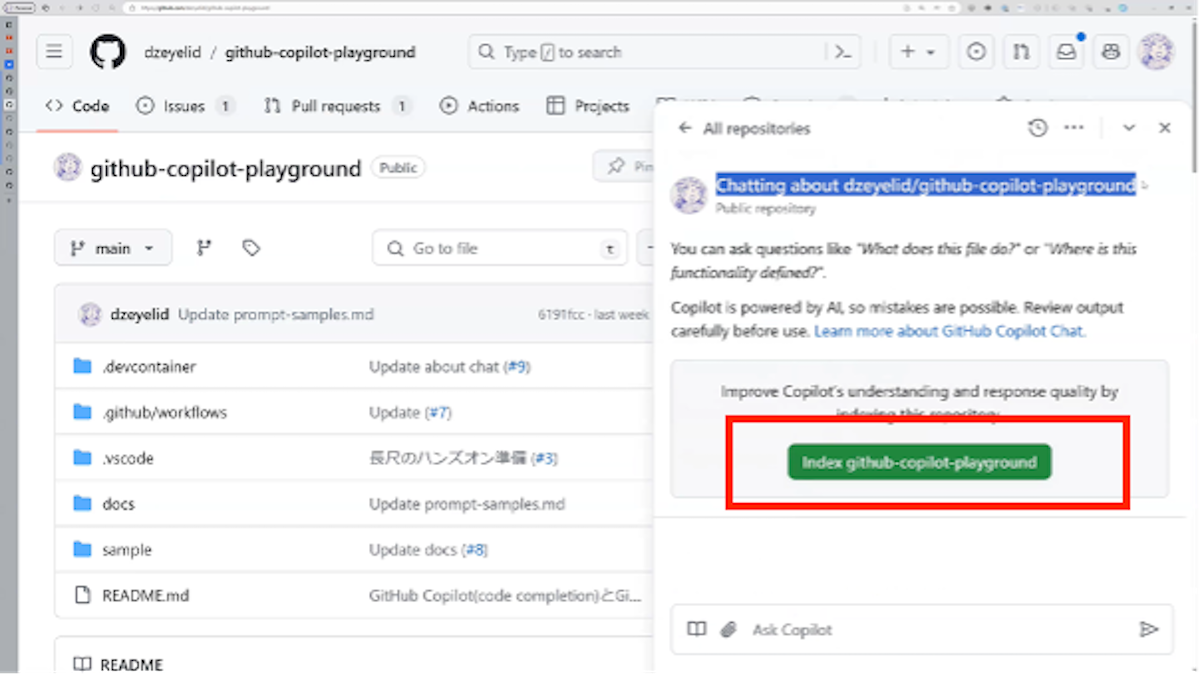
Task: Switch to the Issues tab
Action: point(186,106)
